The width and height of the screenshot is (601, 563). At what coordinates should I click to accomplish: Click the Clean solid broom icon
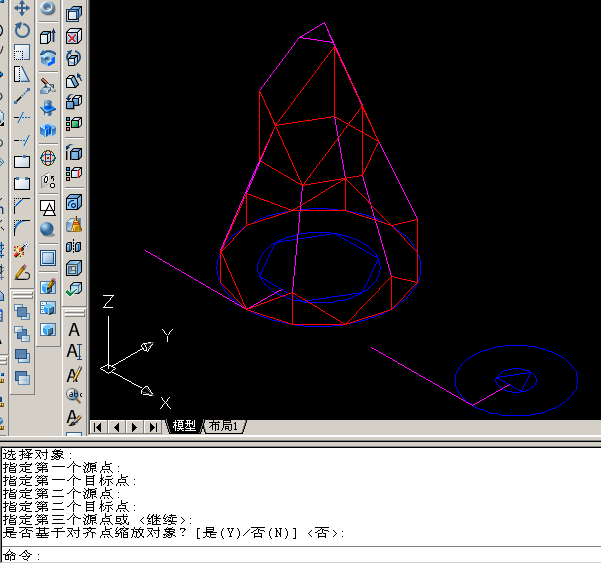pyautogui.click(x=74, y=225)
